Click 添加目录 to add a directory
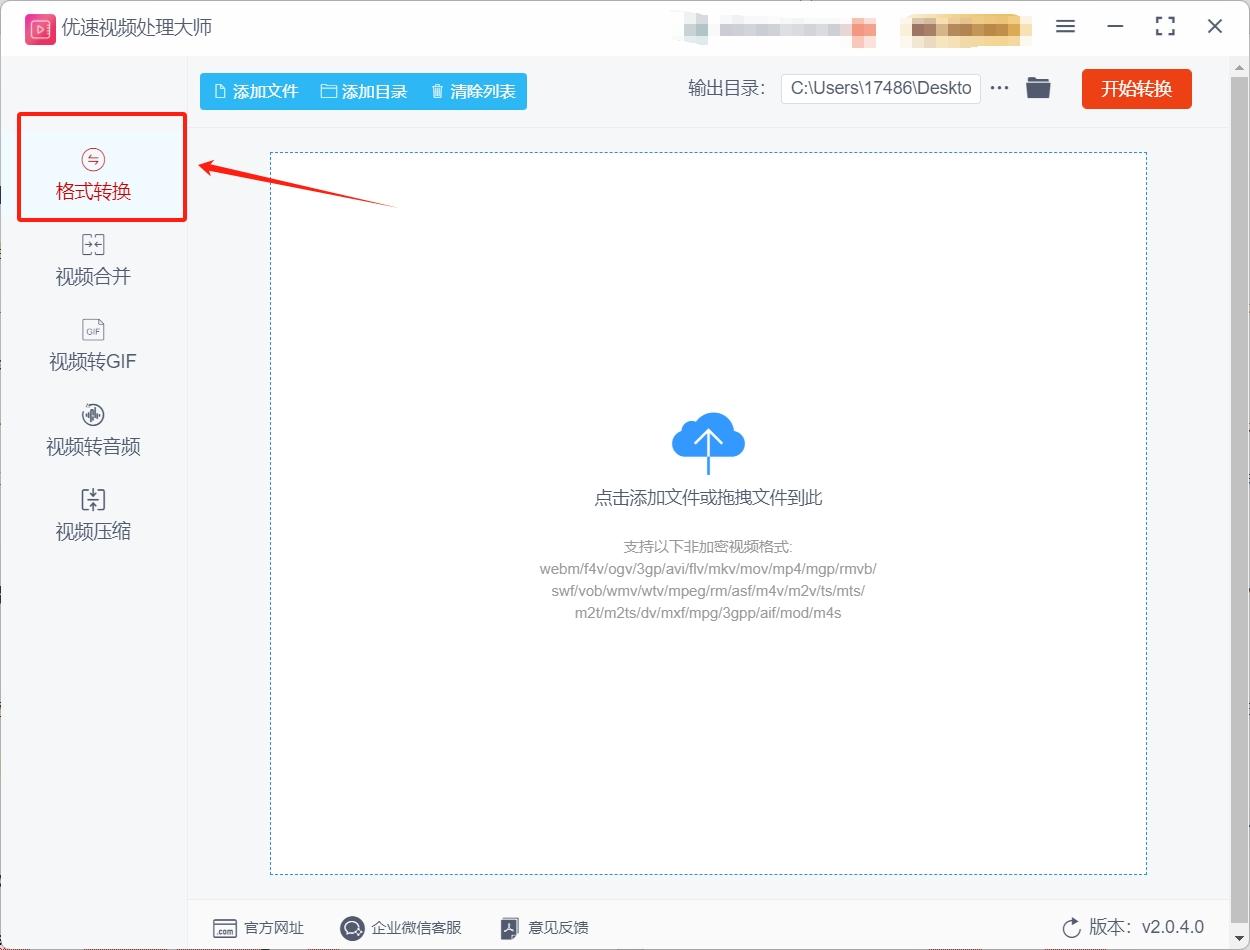1250x950 pixels. pyautogui.click(x=366, y=90)
